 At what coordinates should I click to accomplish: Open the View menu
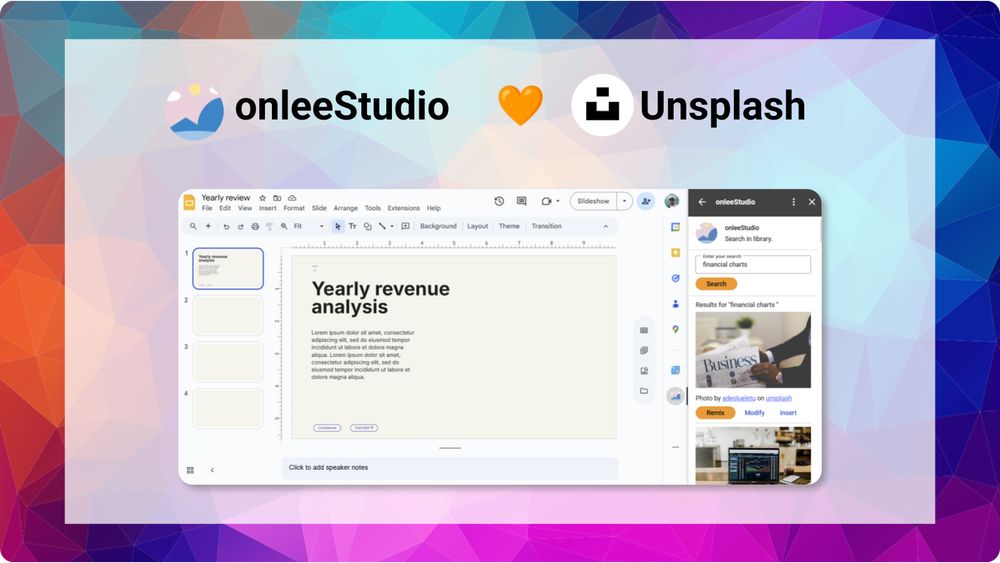[x=245, y=208]
